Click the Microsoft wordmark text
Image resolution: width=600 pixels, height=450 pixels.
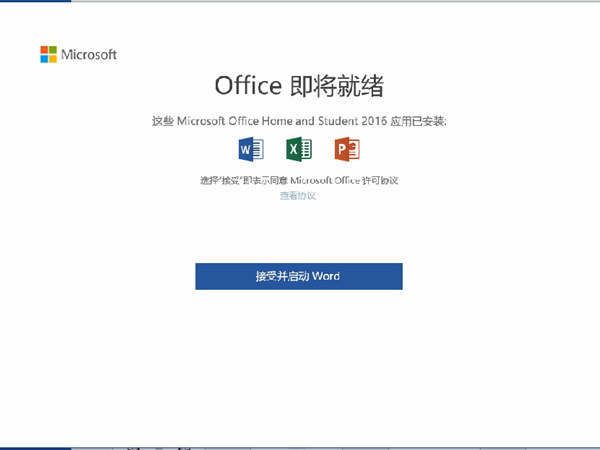tap(89, 54)
